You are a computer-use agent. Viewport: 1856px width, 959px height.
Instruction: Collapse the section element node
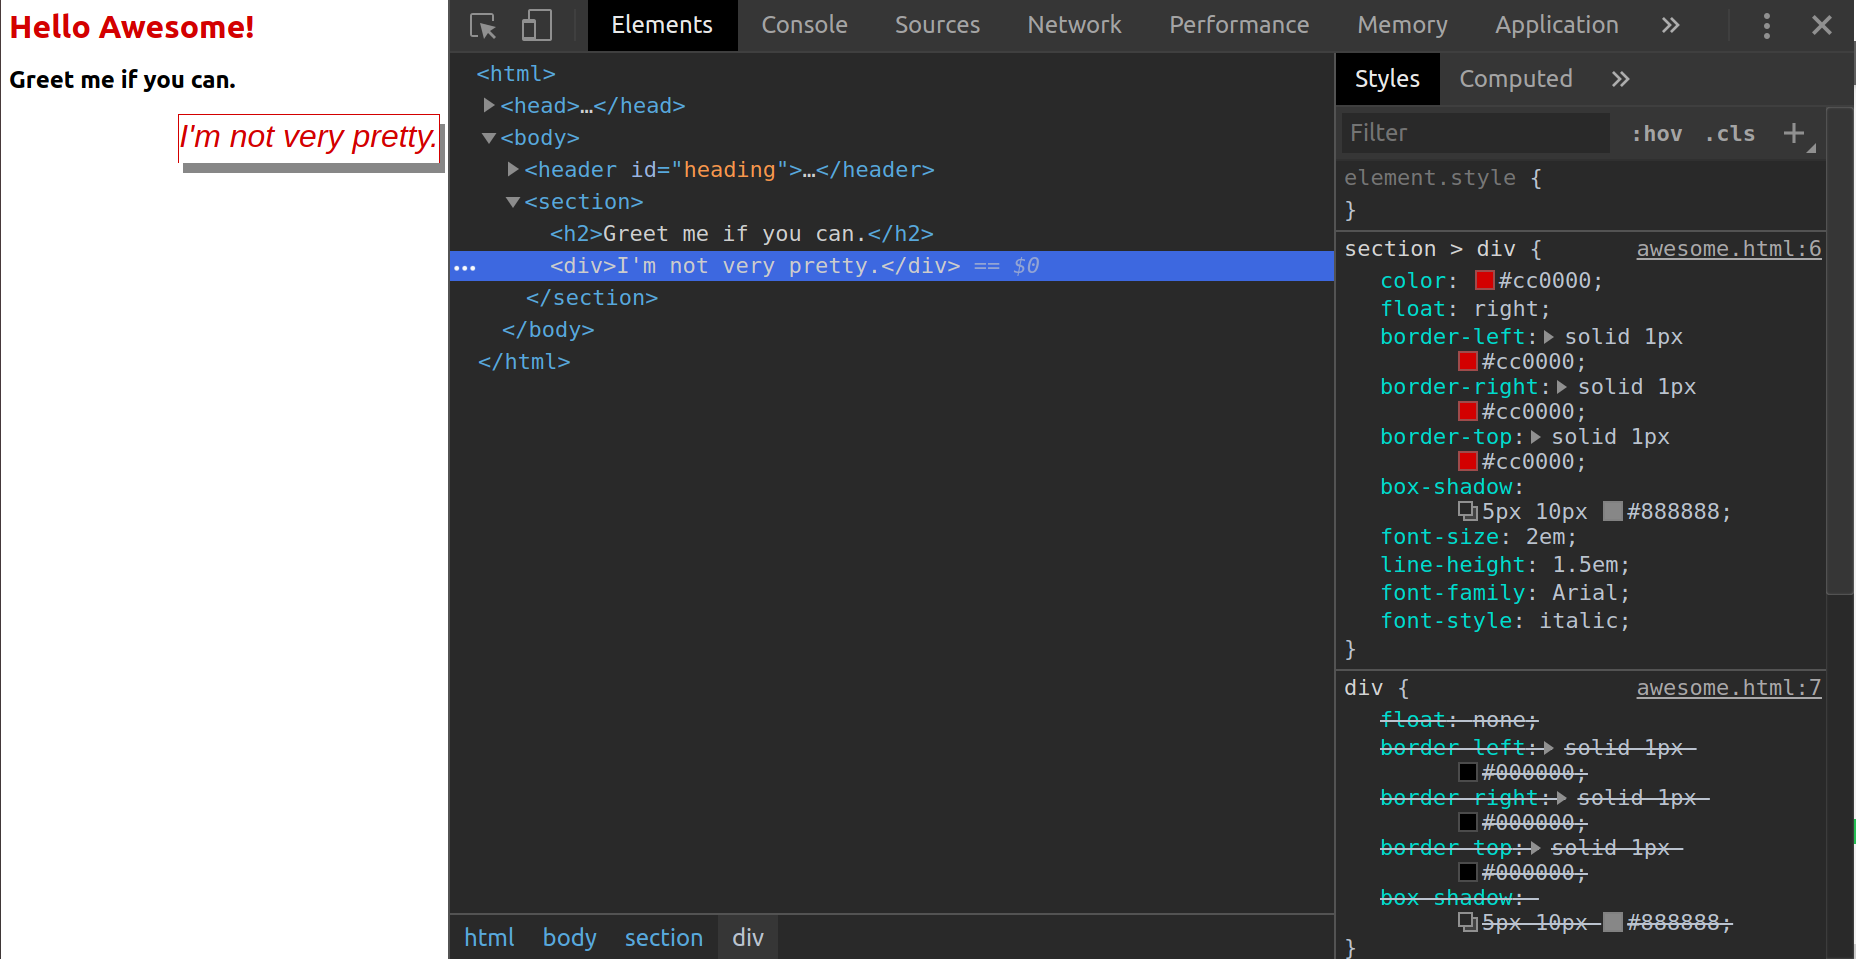(513, 202)
